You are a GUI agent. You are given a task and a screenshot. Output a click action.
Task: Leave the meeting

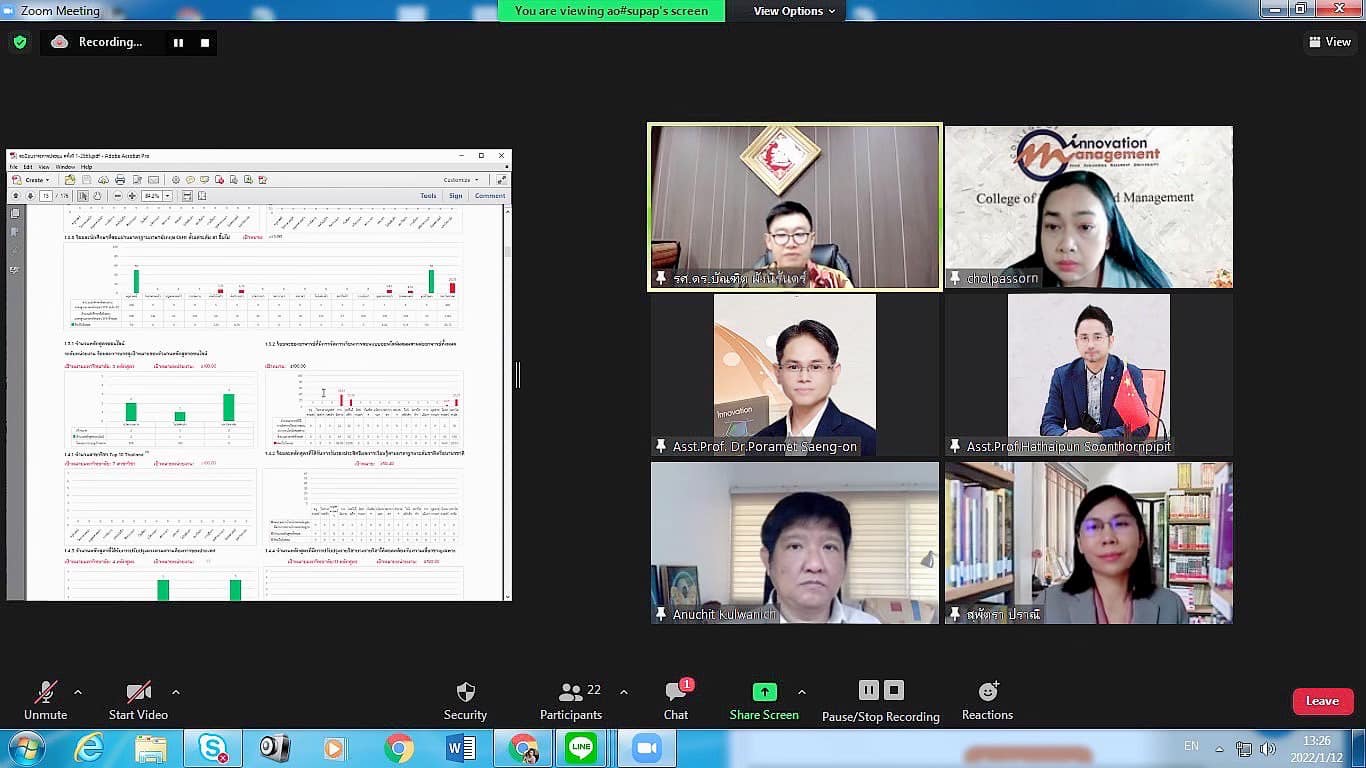coord(1322,701)
